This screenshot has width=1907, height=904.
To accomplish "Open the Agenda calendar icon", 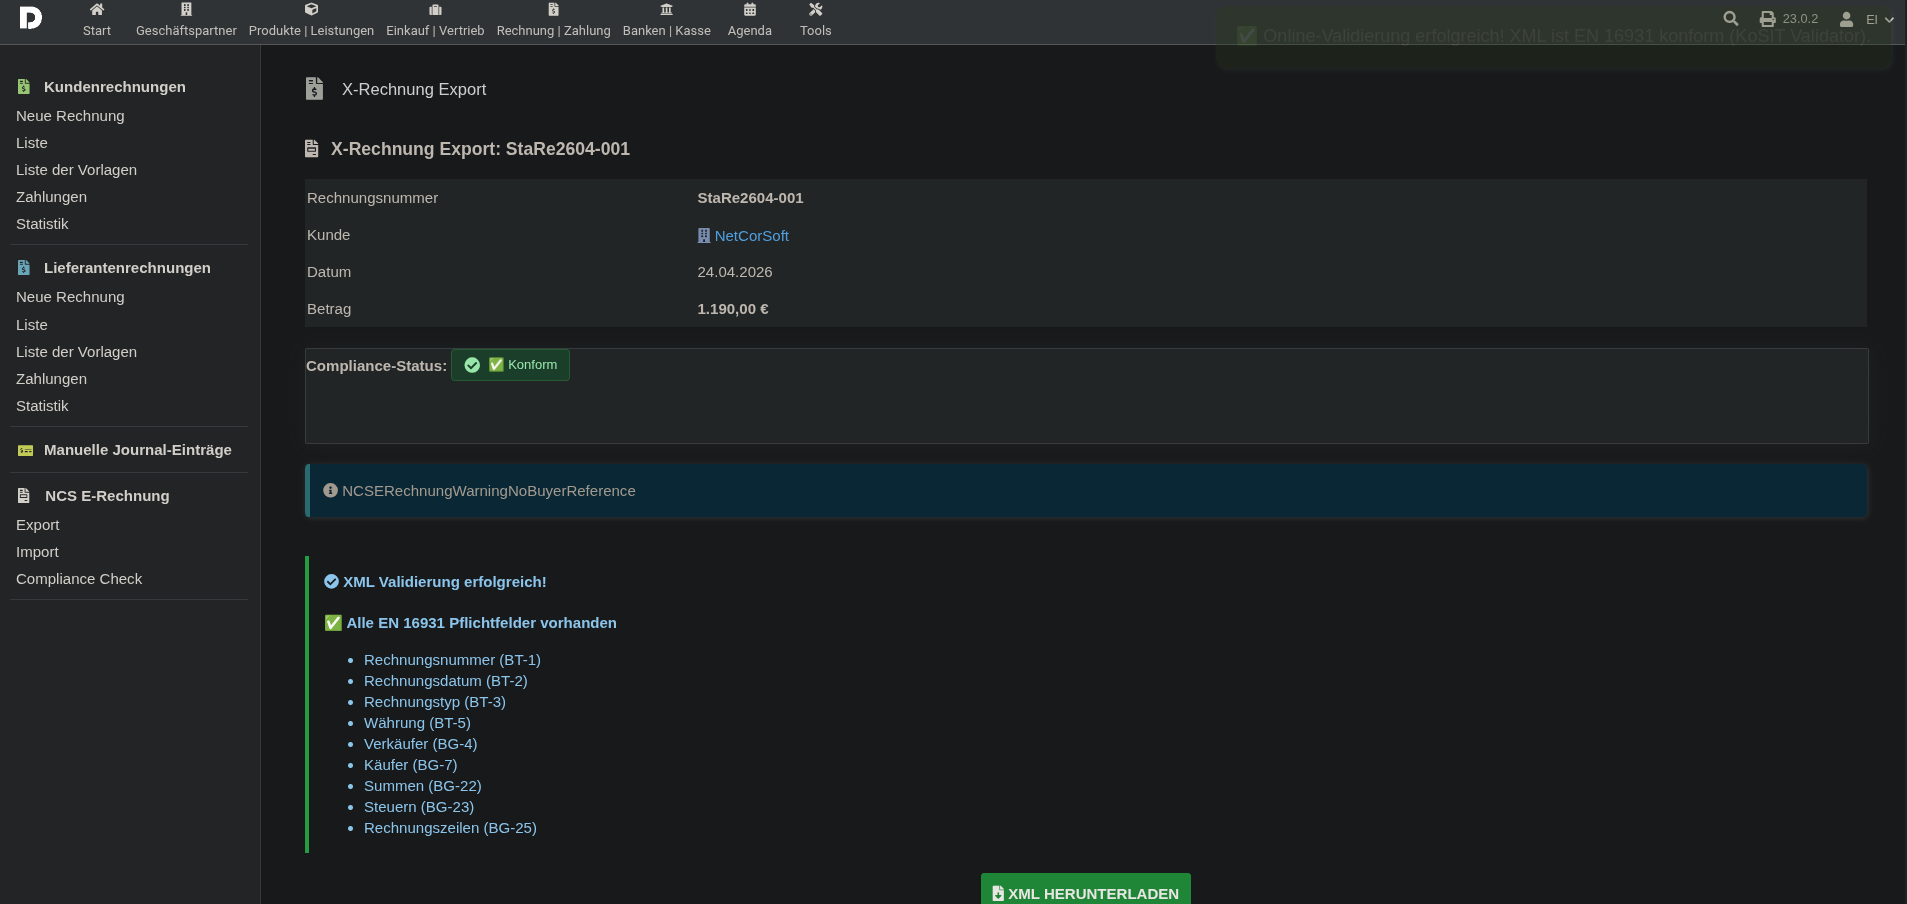I will click(749, 10).
